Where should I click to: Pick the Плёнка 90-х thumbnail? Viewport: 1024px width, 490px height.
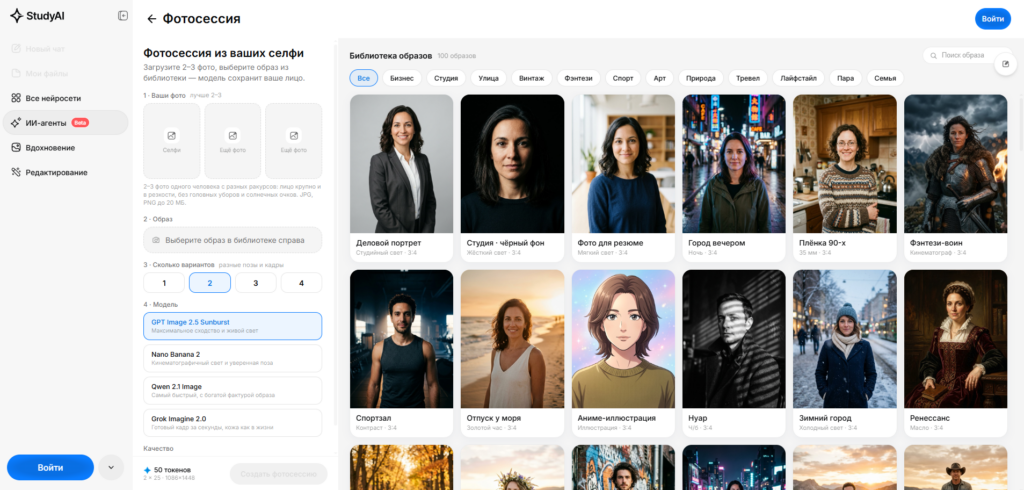click(845, 164)
